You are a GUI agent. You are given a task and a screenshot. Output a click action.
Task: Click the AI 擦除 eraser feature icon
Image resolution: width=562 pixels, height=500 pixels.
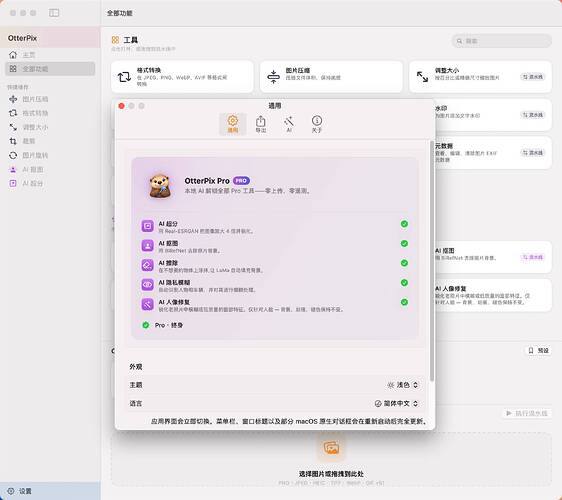[x=147, y=265]
